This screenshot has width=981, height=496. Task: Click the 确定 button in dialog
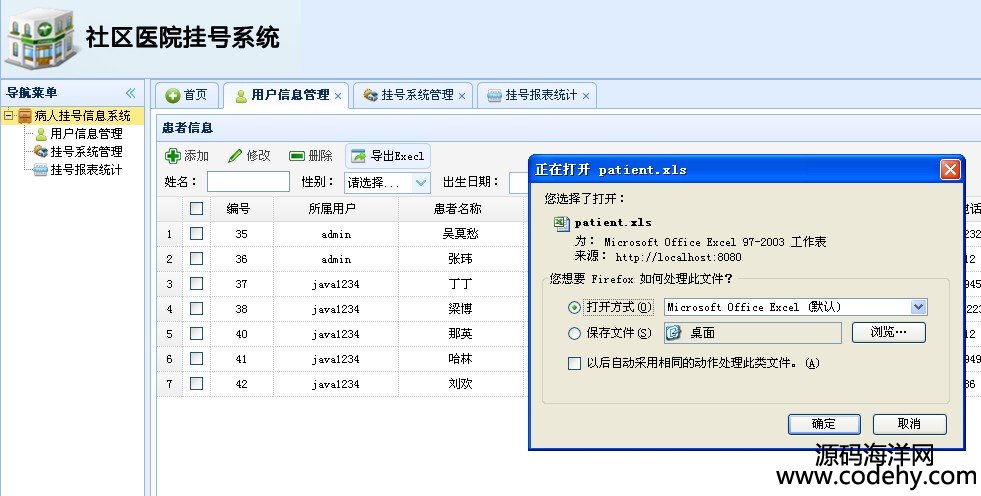click(824, 424)
